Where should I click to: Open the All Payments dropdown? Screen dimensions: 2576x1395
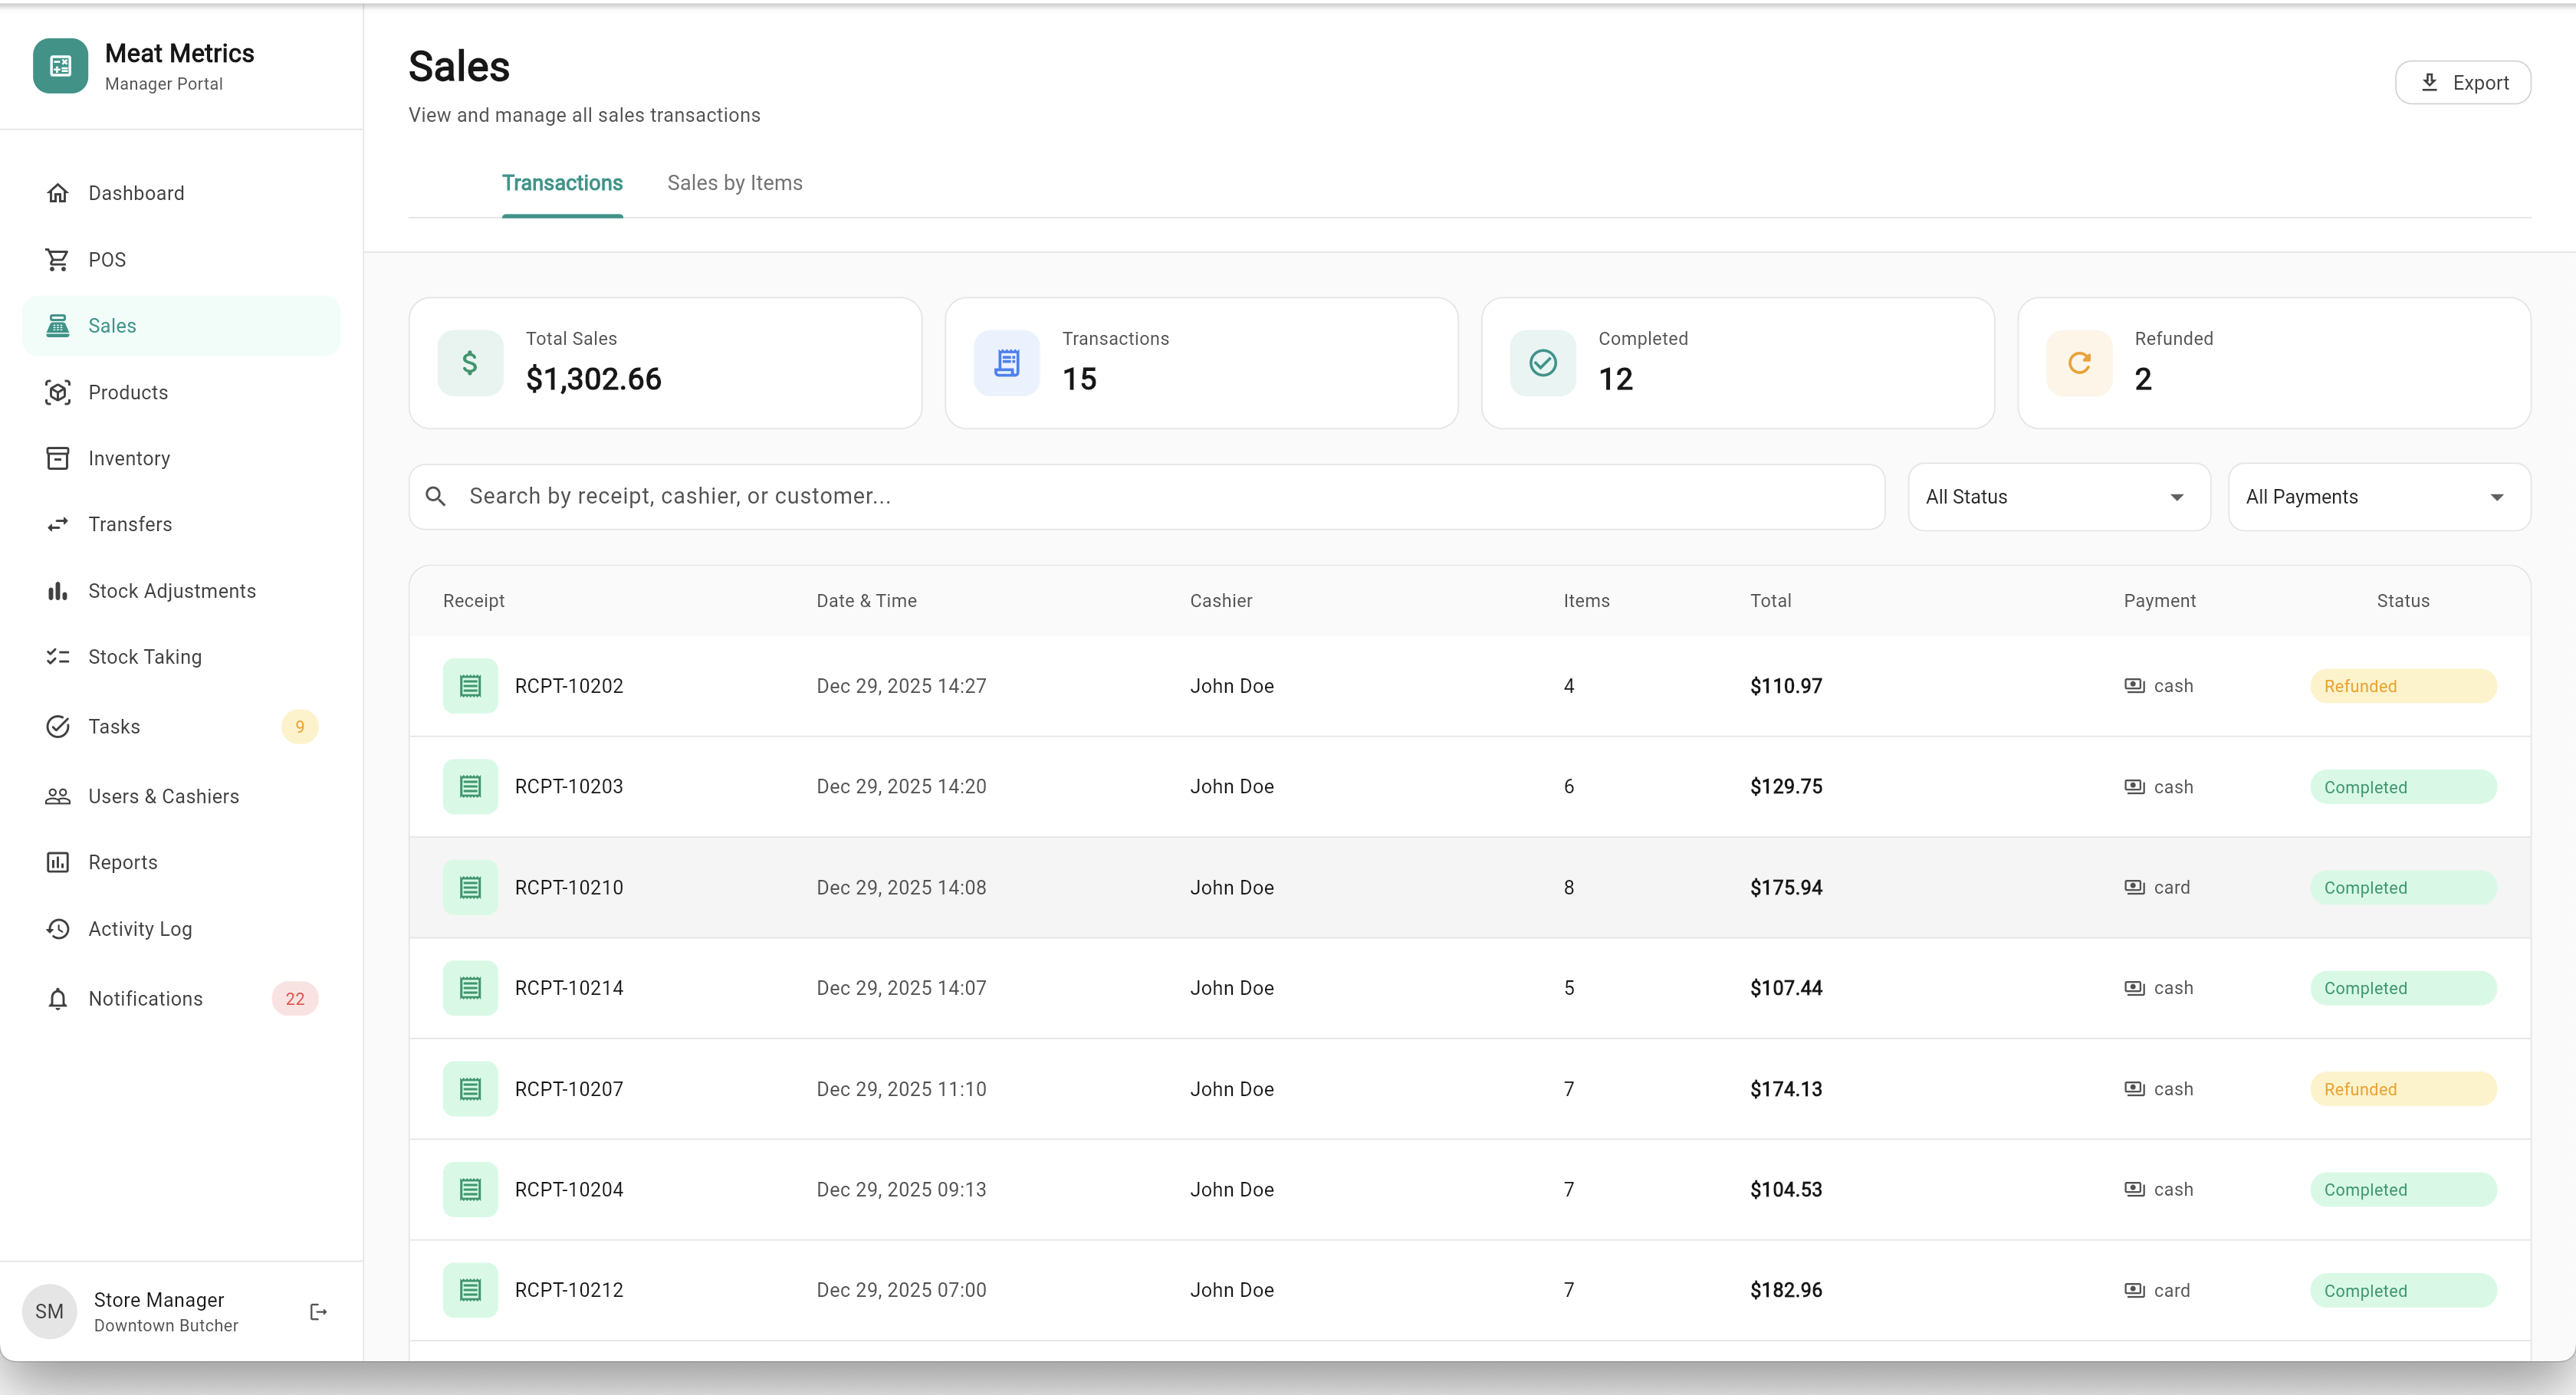(x=2379, y=496)
